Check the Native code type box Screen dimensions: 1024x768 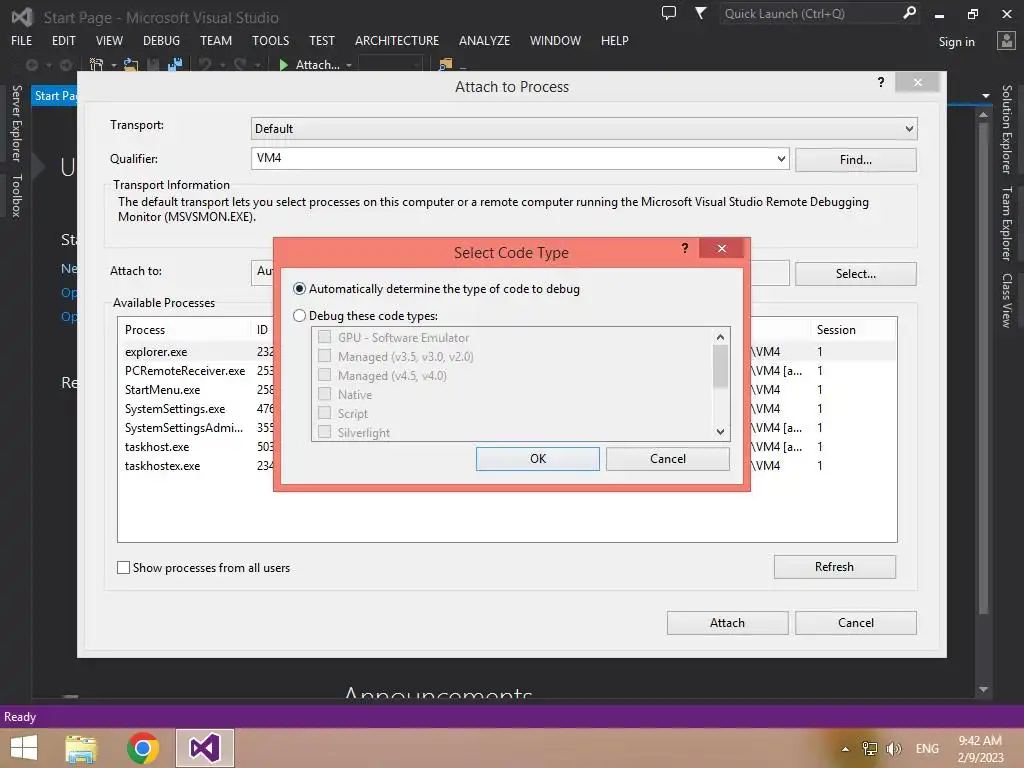[x=325, y=394]
